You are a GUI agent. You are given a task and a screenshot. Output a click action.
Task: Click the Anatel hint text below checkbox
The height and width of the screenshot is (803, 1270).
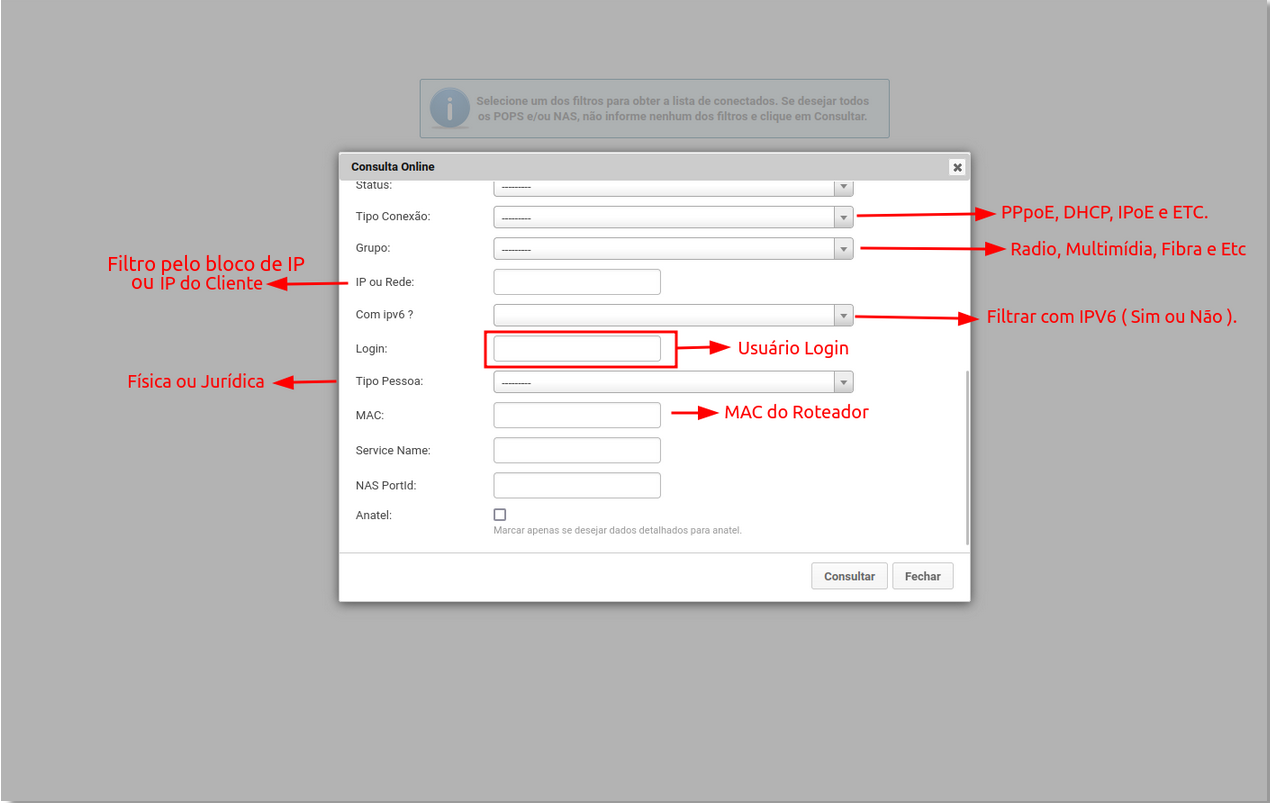(617, 530)
